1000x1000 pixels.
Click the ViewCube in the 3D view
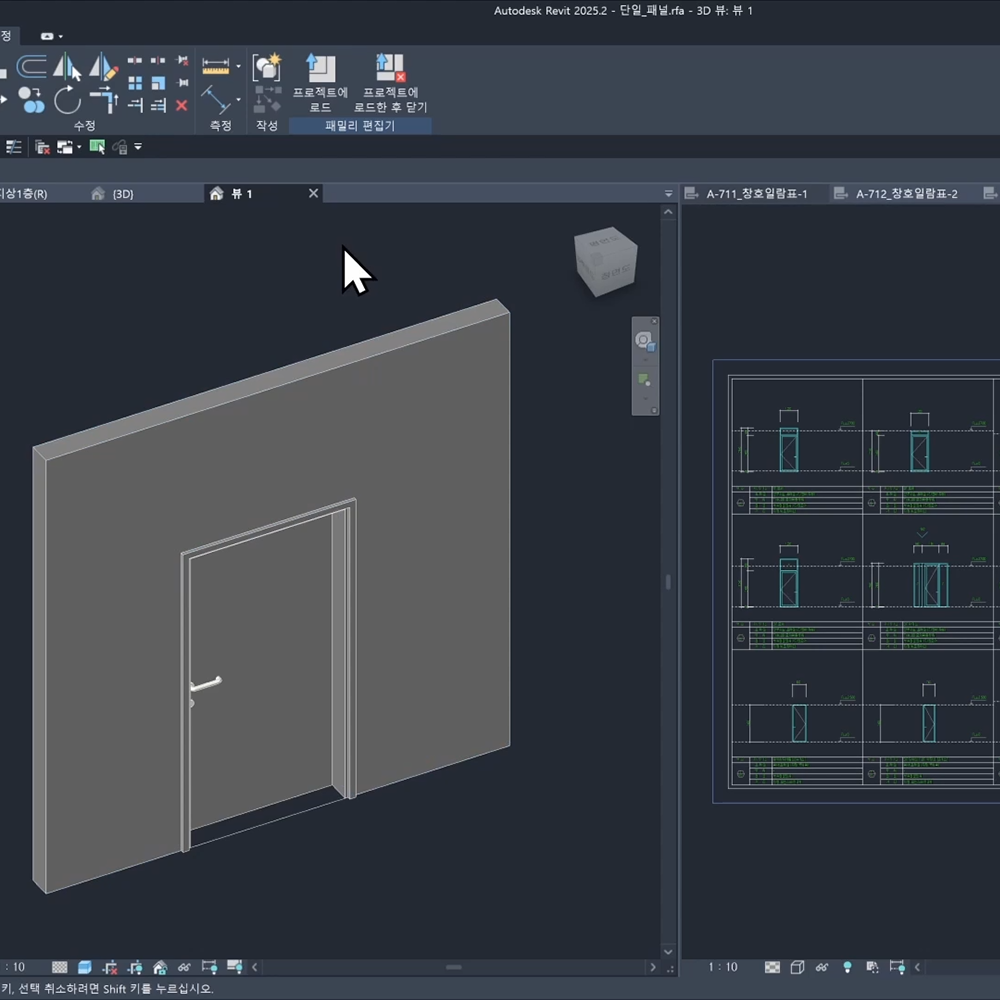605,263
